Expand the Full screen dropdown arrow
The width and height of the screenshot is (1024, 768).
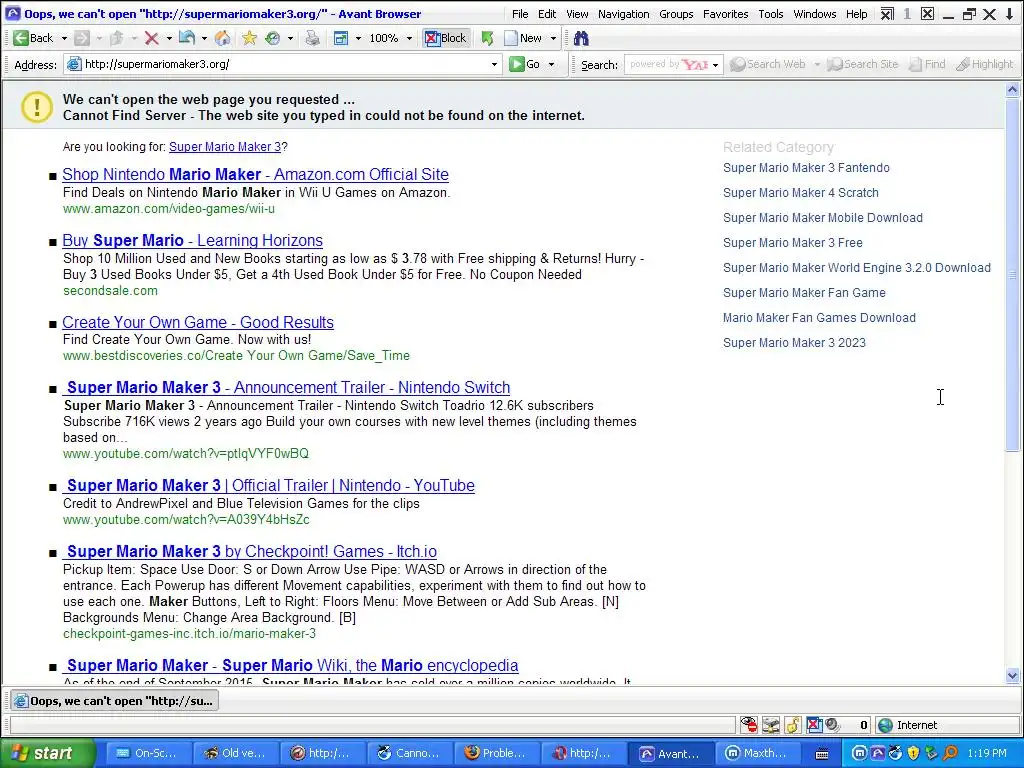pos(358,39)
